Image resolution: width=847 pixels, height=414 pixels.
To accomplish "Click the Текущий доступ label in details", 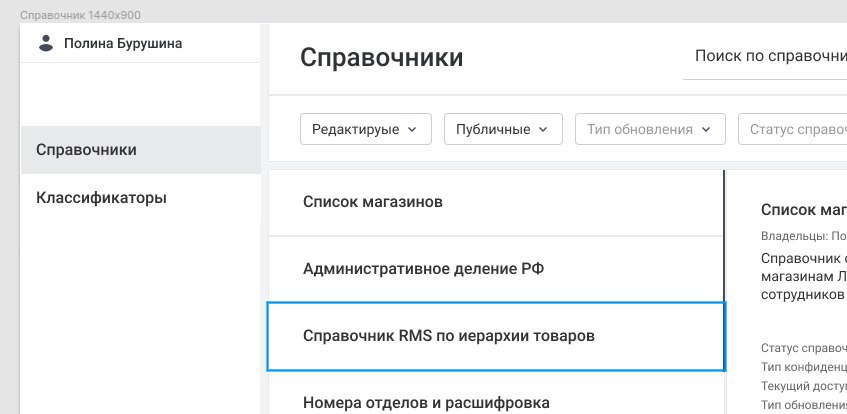I will (804, 386).
